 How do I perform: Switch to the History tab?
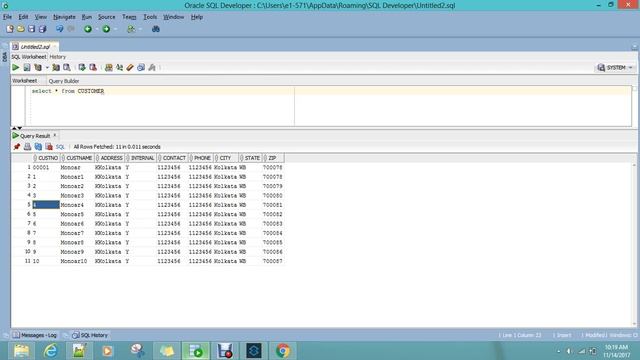(x=58, y=57)
